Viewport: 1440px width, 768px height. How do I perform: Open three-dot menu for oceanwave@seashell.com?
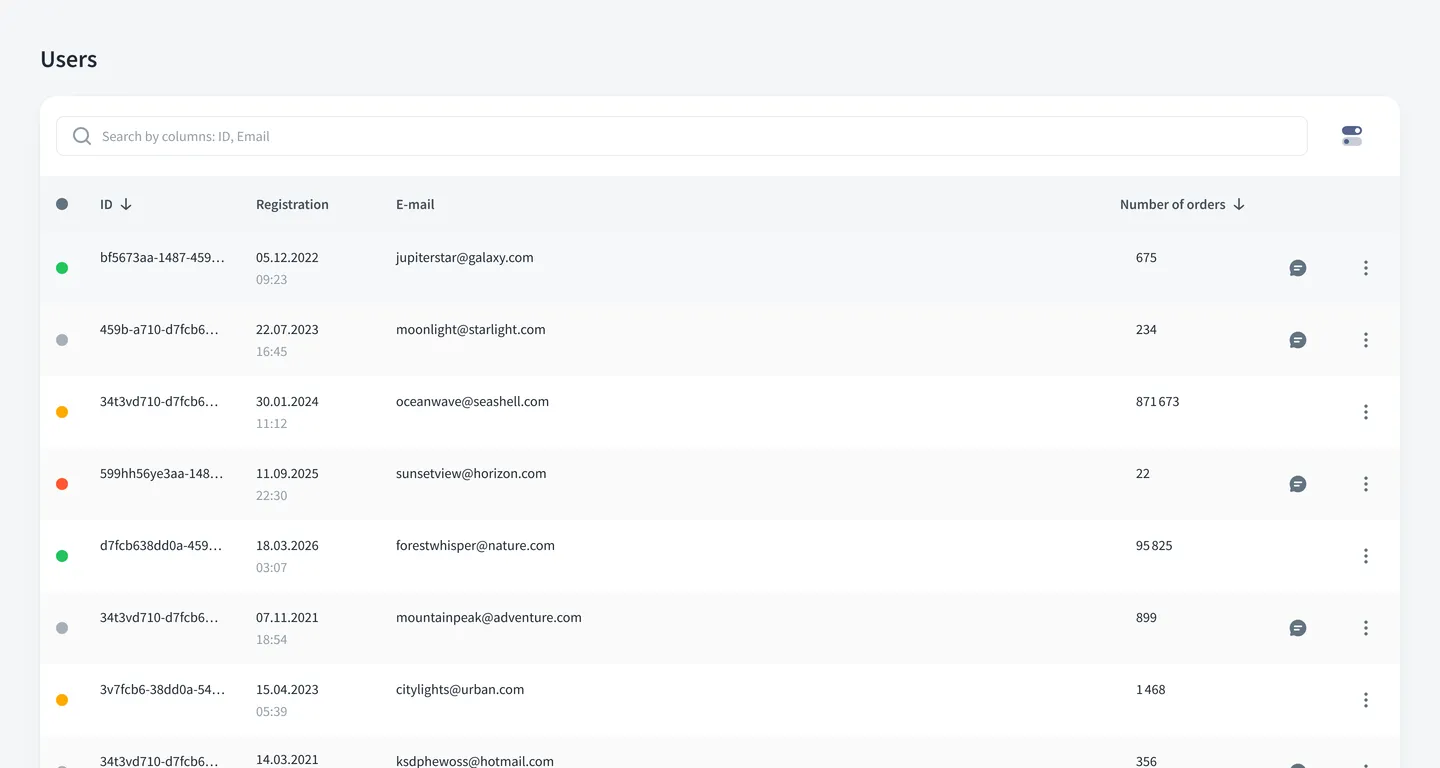[1366, 412]
